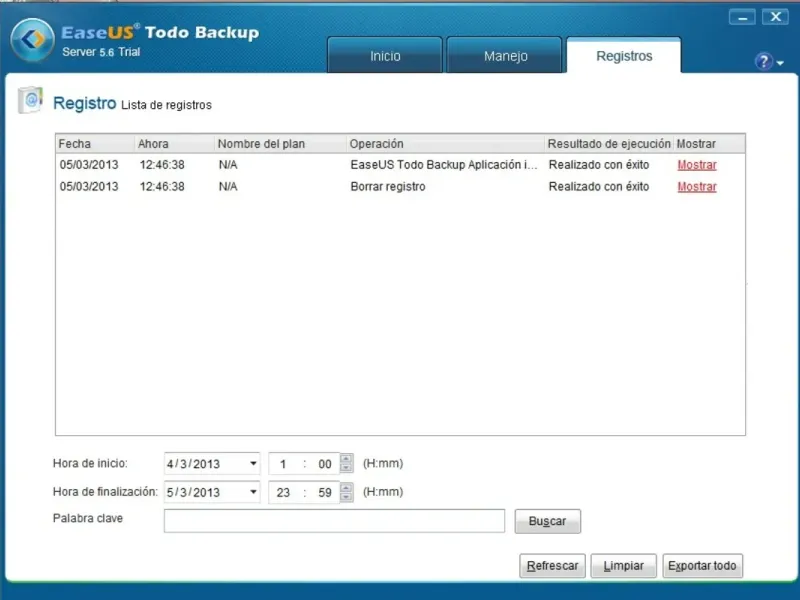Screen dimensions: 800x600
Task: Close the EaseUS Todo Backup window
Action: click(775, 17)
